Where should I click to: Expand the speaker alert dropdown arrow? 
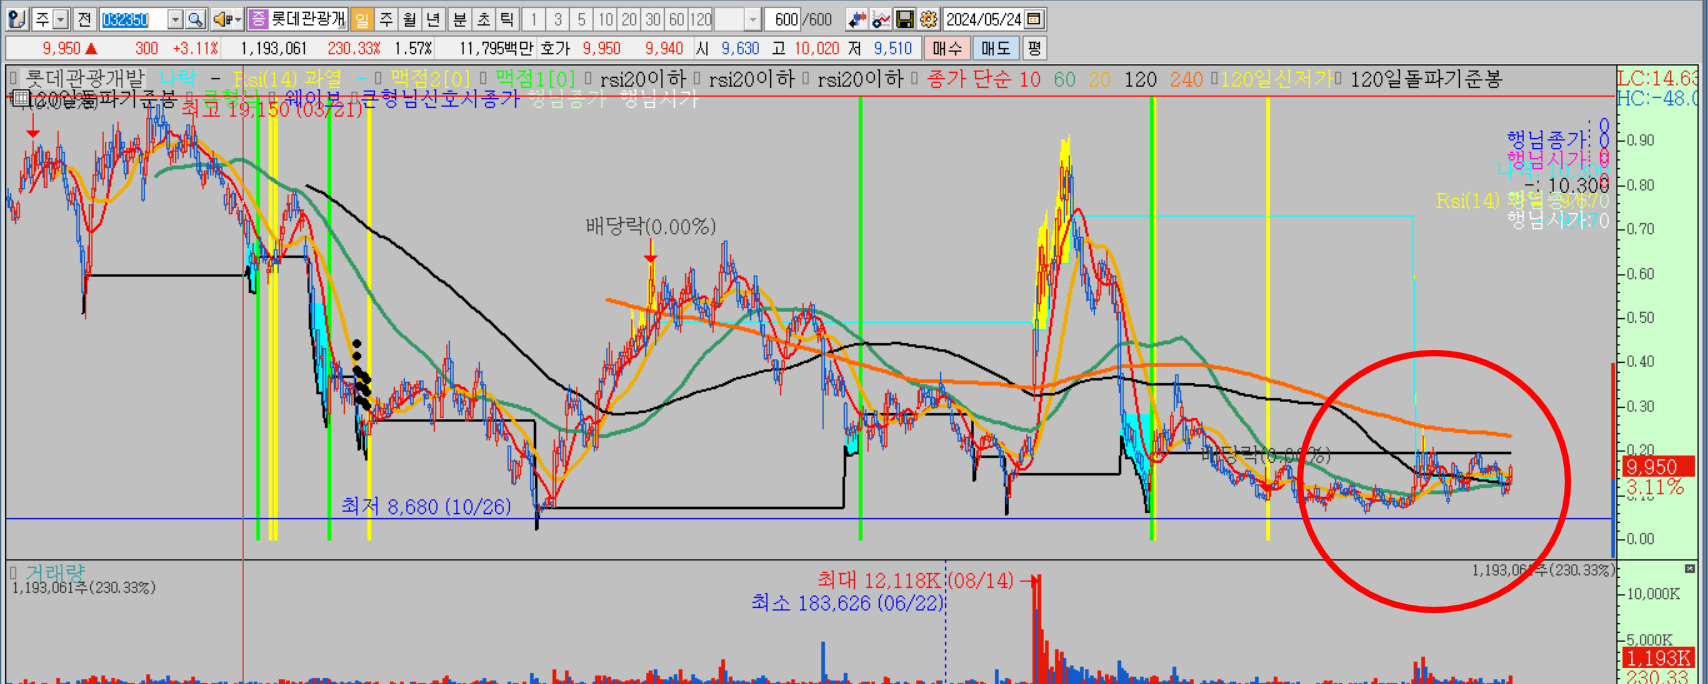tap(238, 19)
